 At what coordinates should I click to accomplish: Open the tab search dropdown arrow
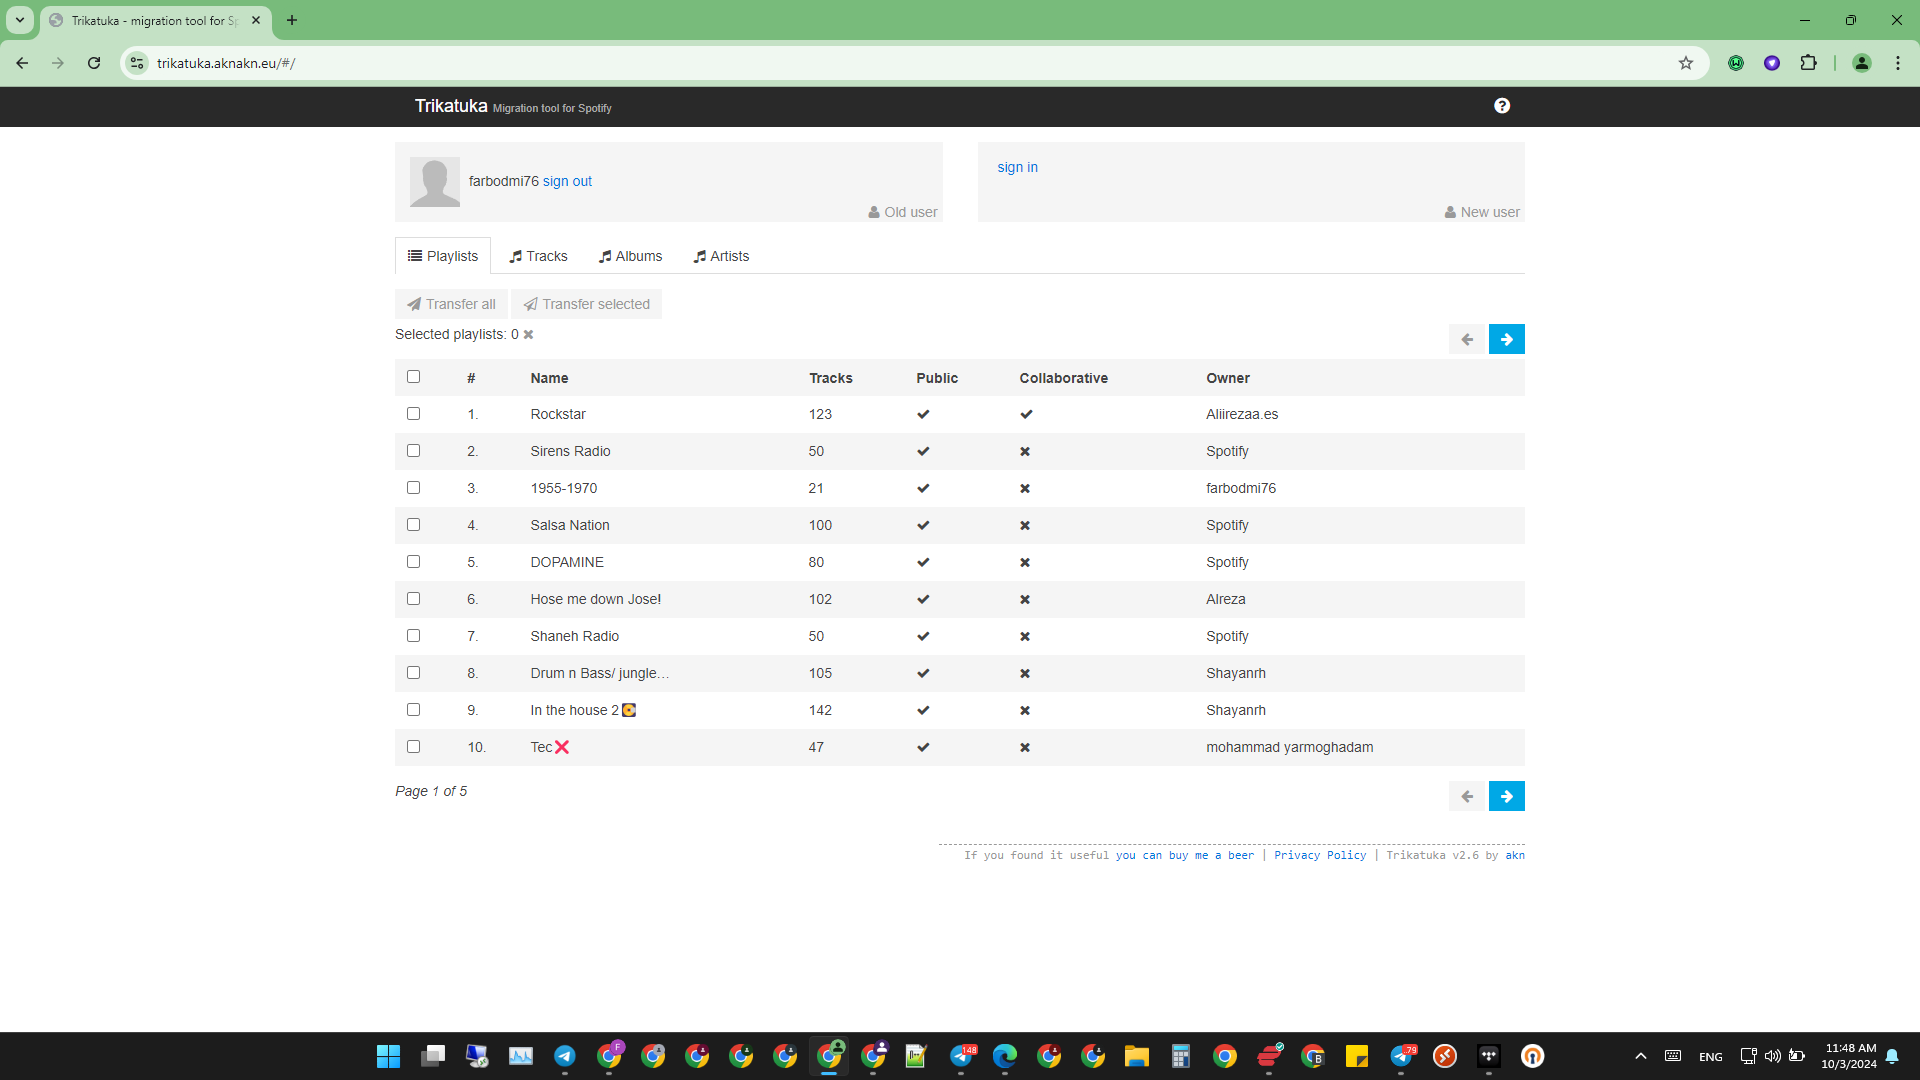tap(20, 20)
